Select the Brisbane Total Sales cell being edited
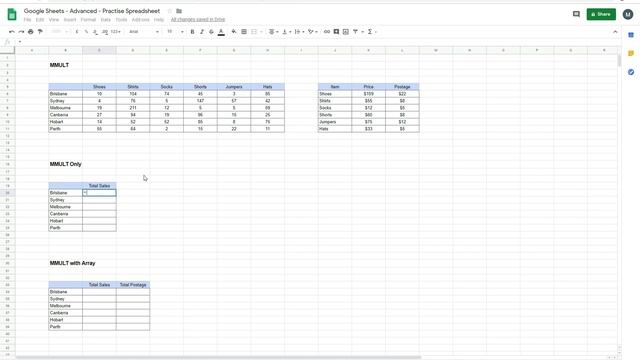 99,193
